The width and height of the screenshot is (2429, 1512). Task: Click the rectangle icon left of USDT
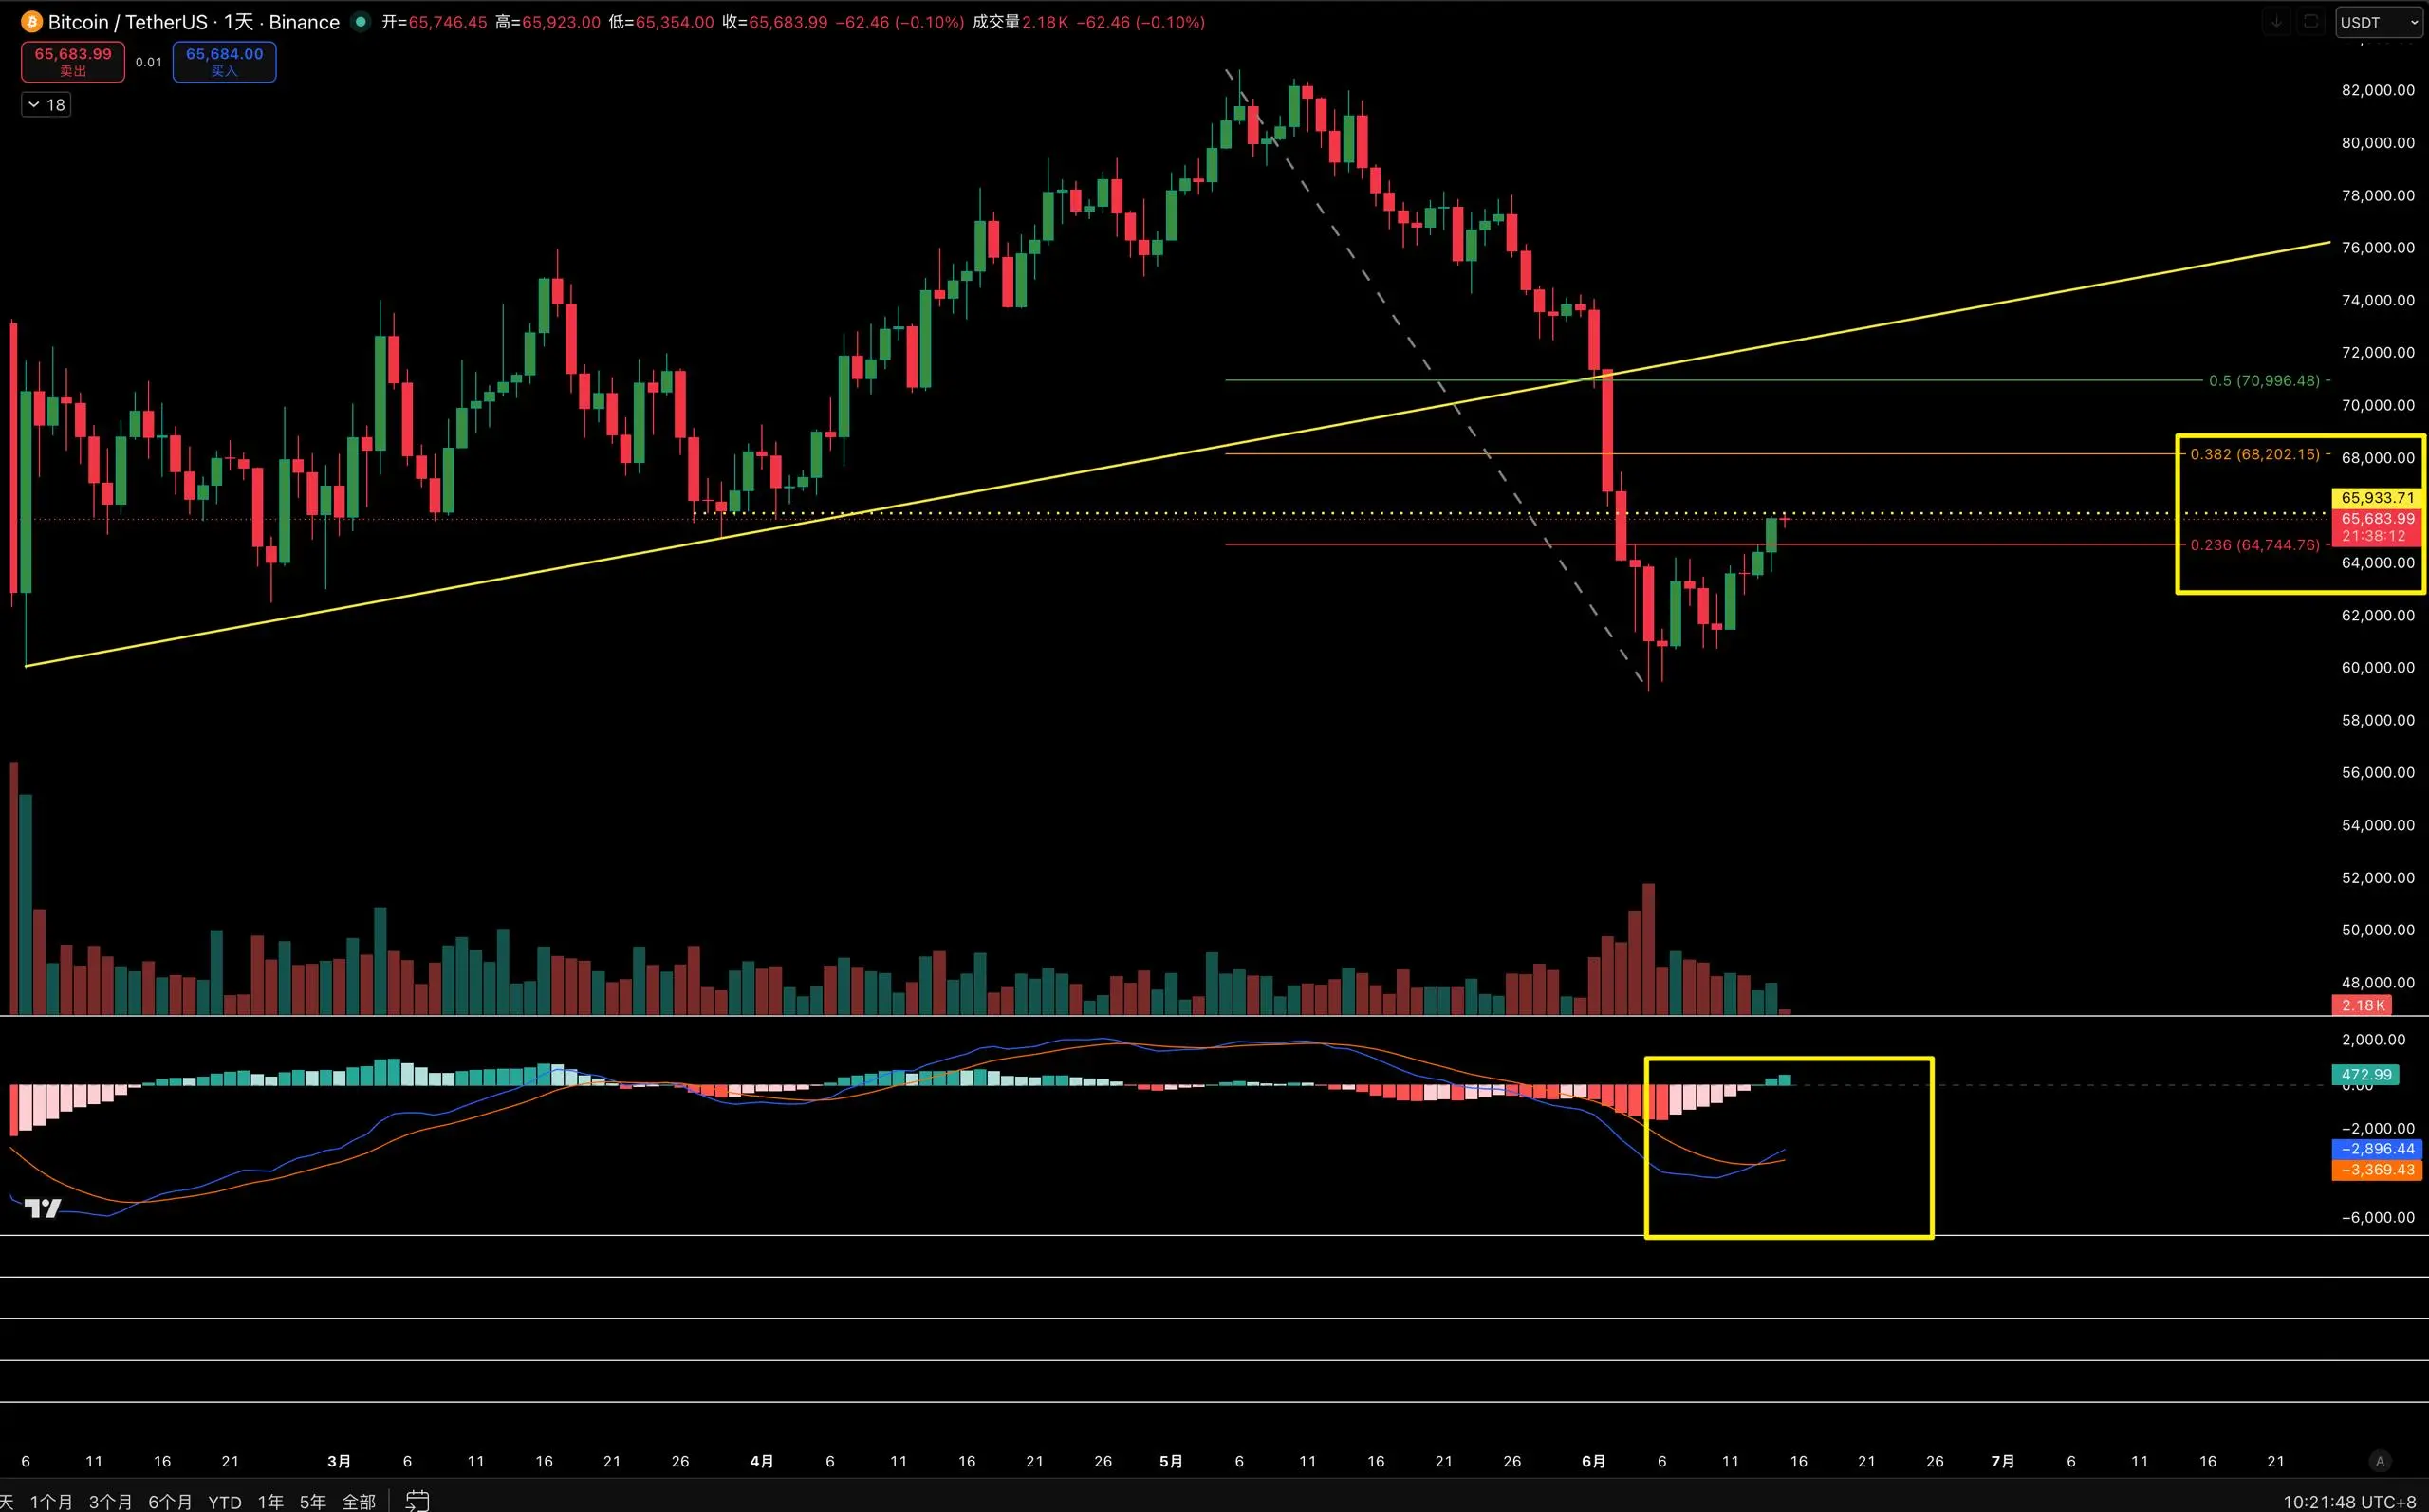[x=2310, y=22]
